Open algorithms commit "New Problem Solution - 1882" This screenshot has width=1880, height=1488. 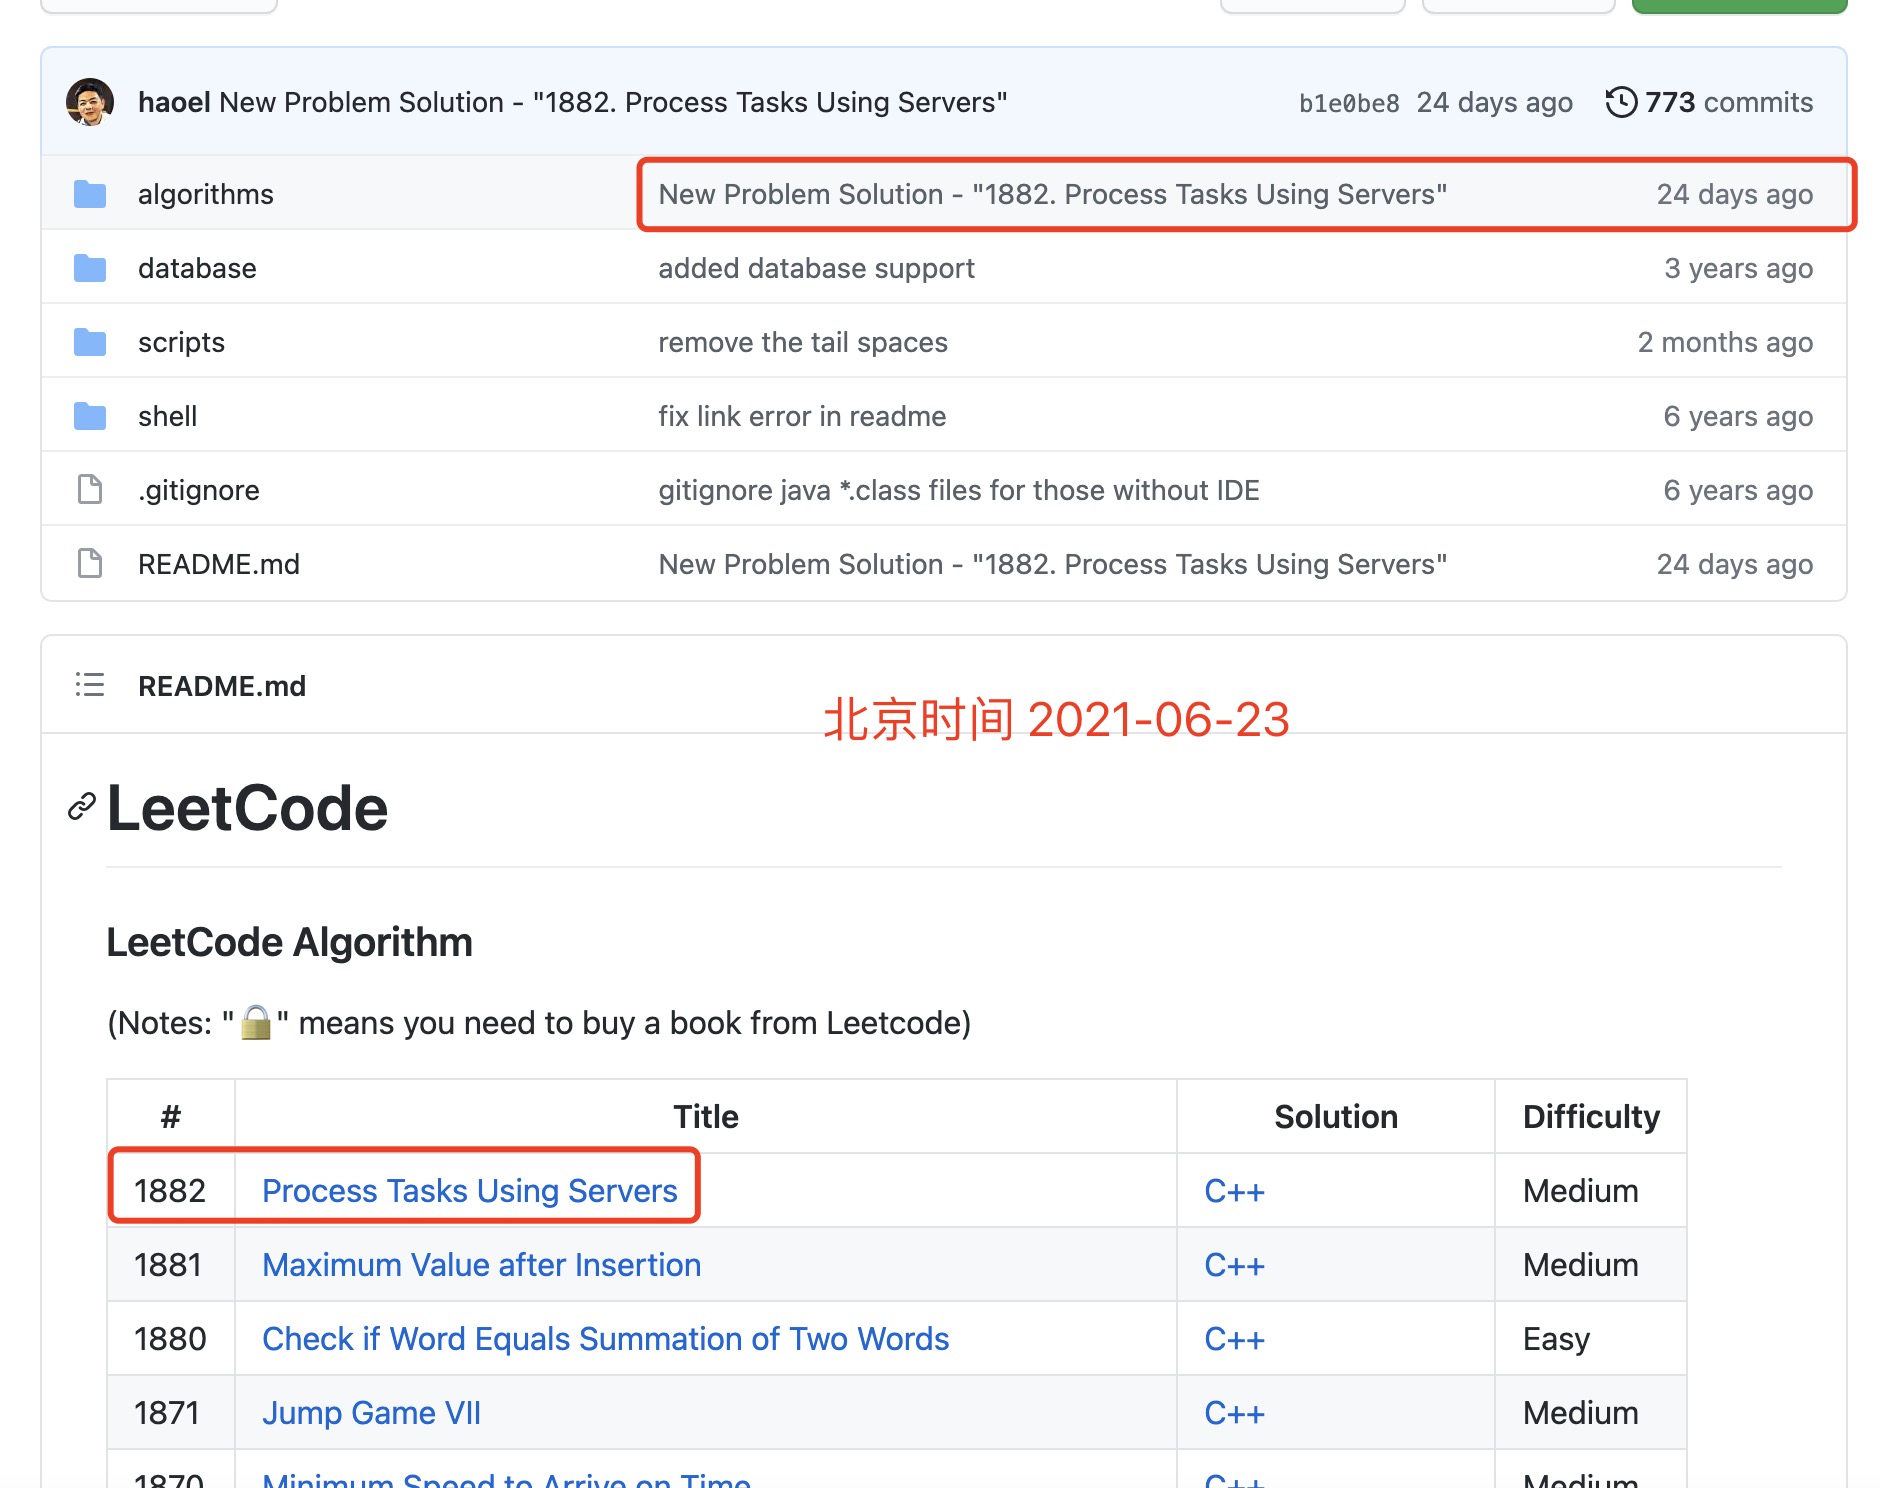coord(1053,194)
